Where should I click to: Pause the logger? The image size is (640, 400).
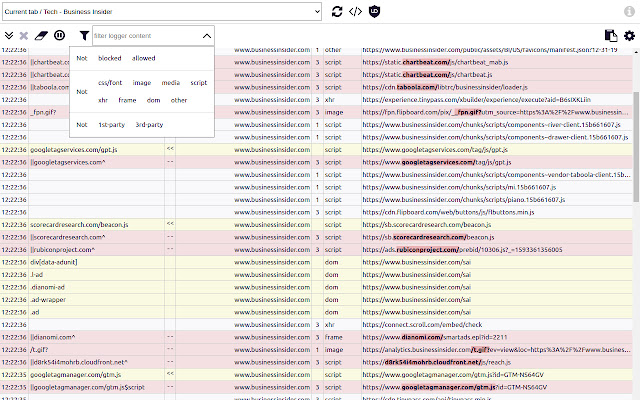pos(60,36)
